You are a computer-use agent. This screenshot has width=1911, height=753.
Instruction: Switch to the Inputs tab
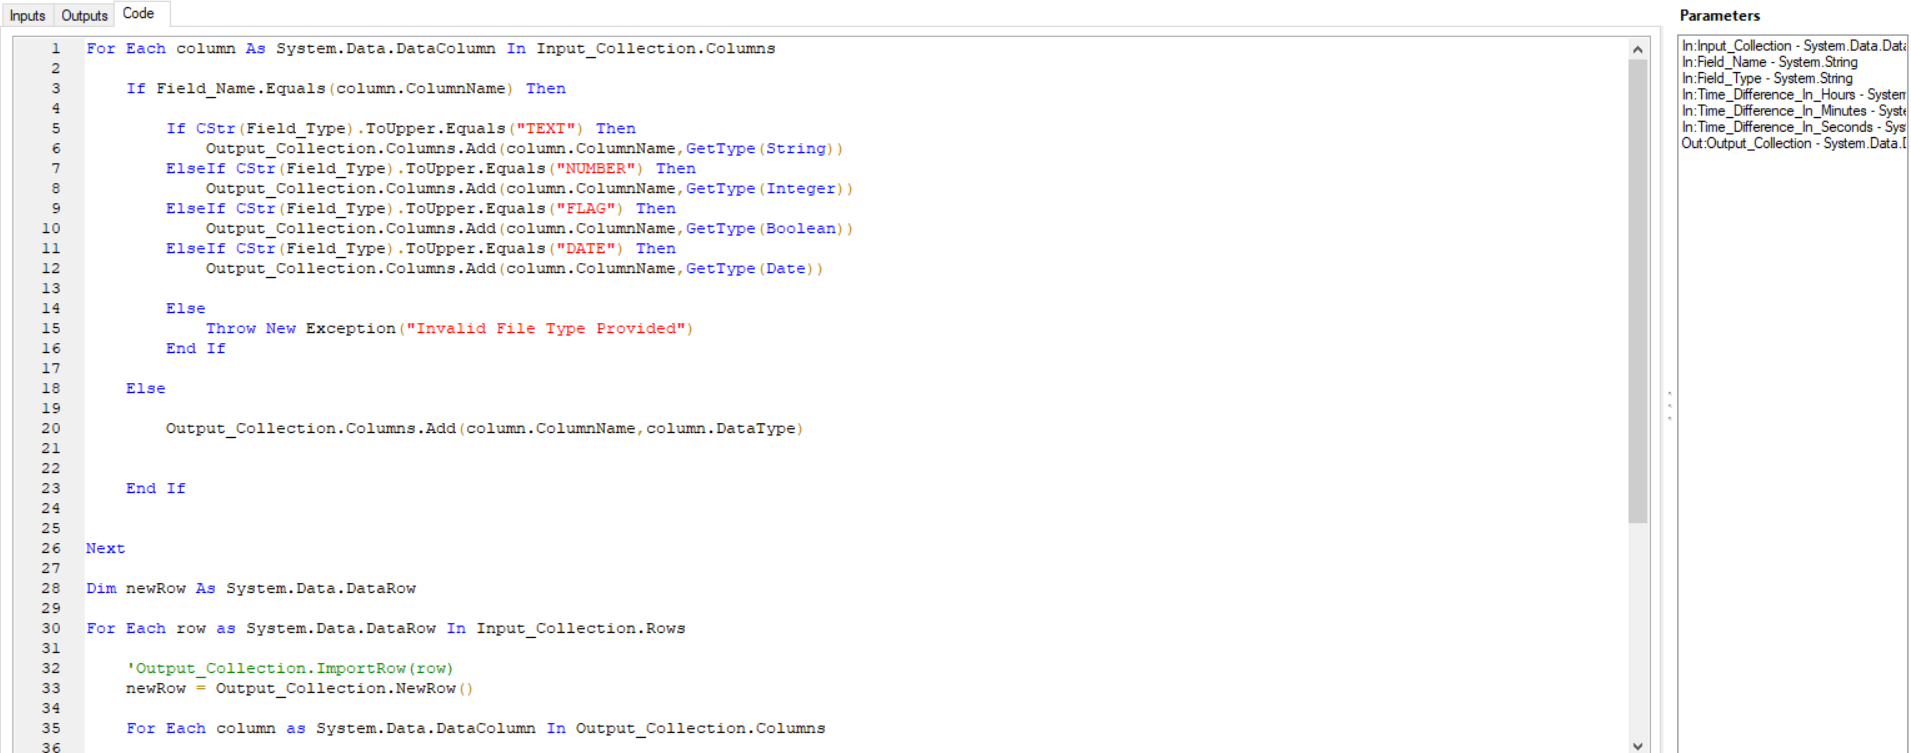28,15
